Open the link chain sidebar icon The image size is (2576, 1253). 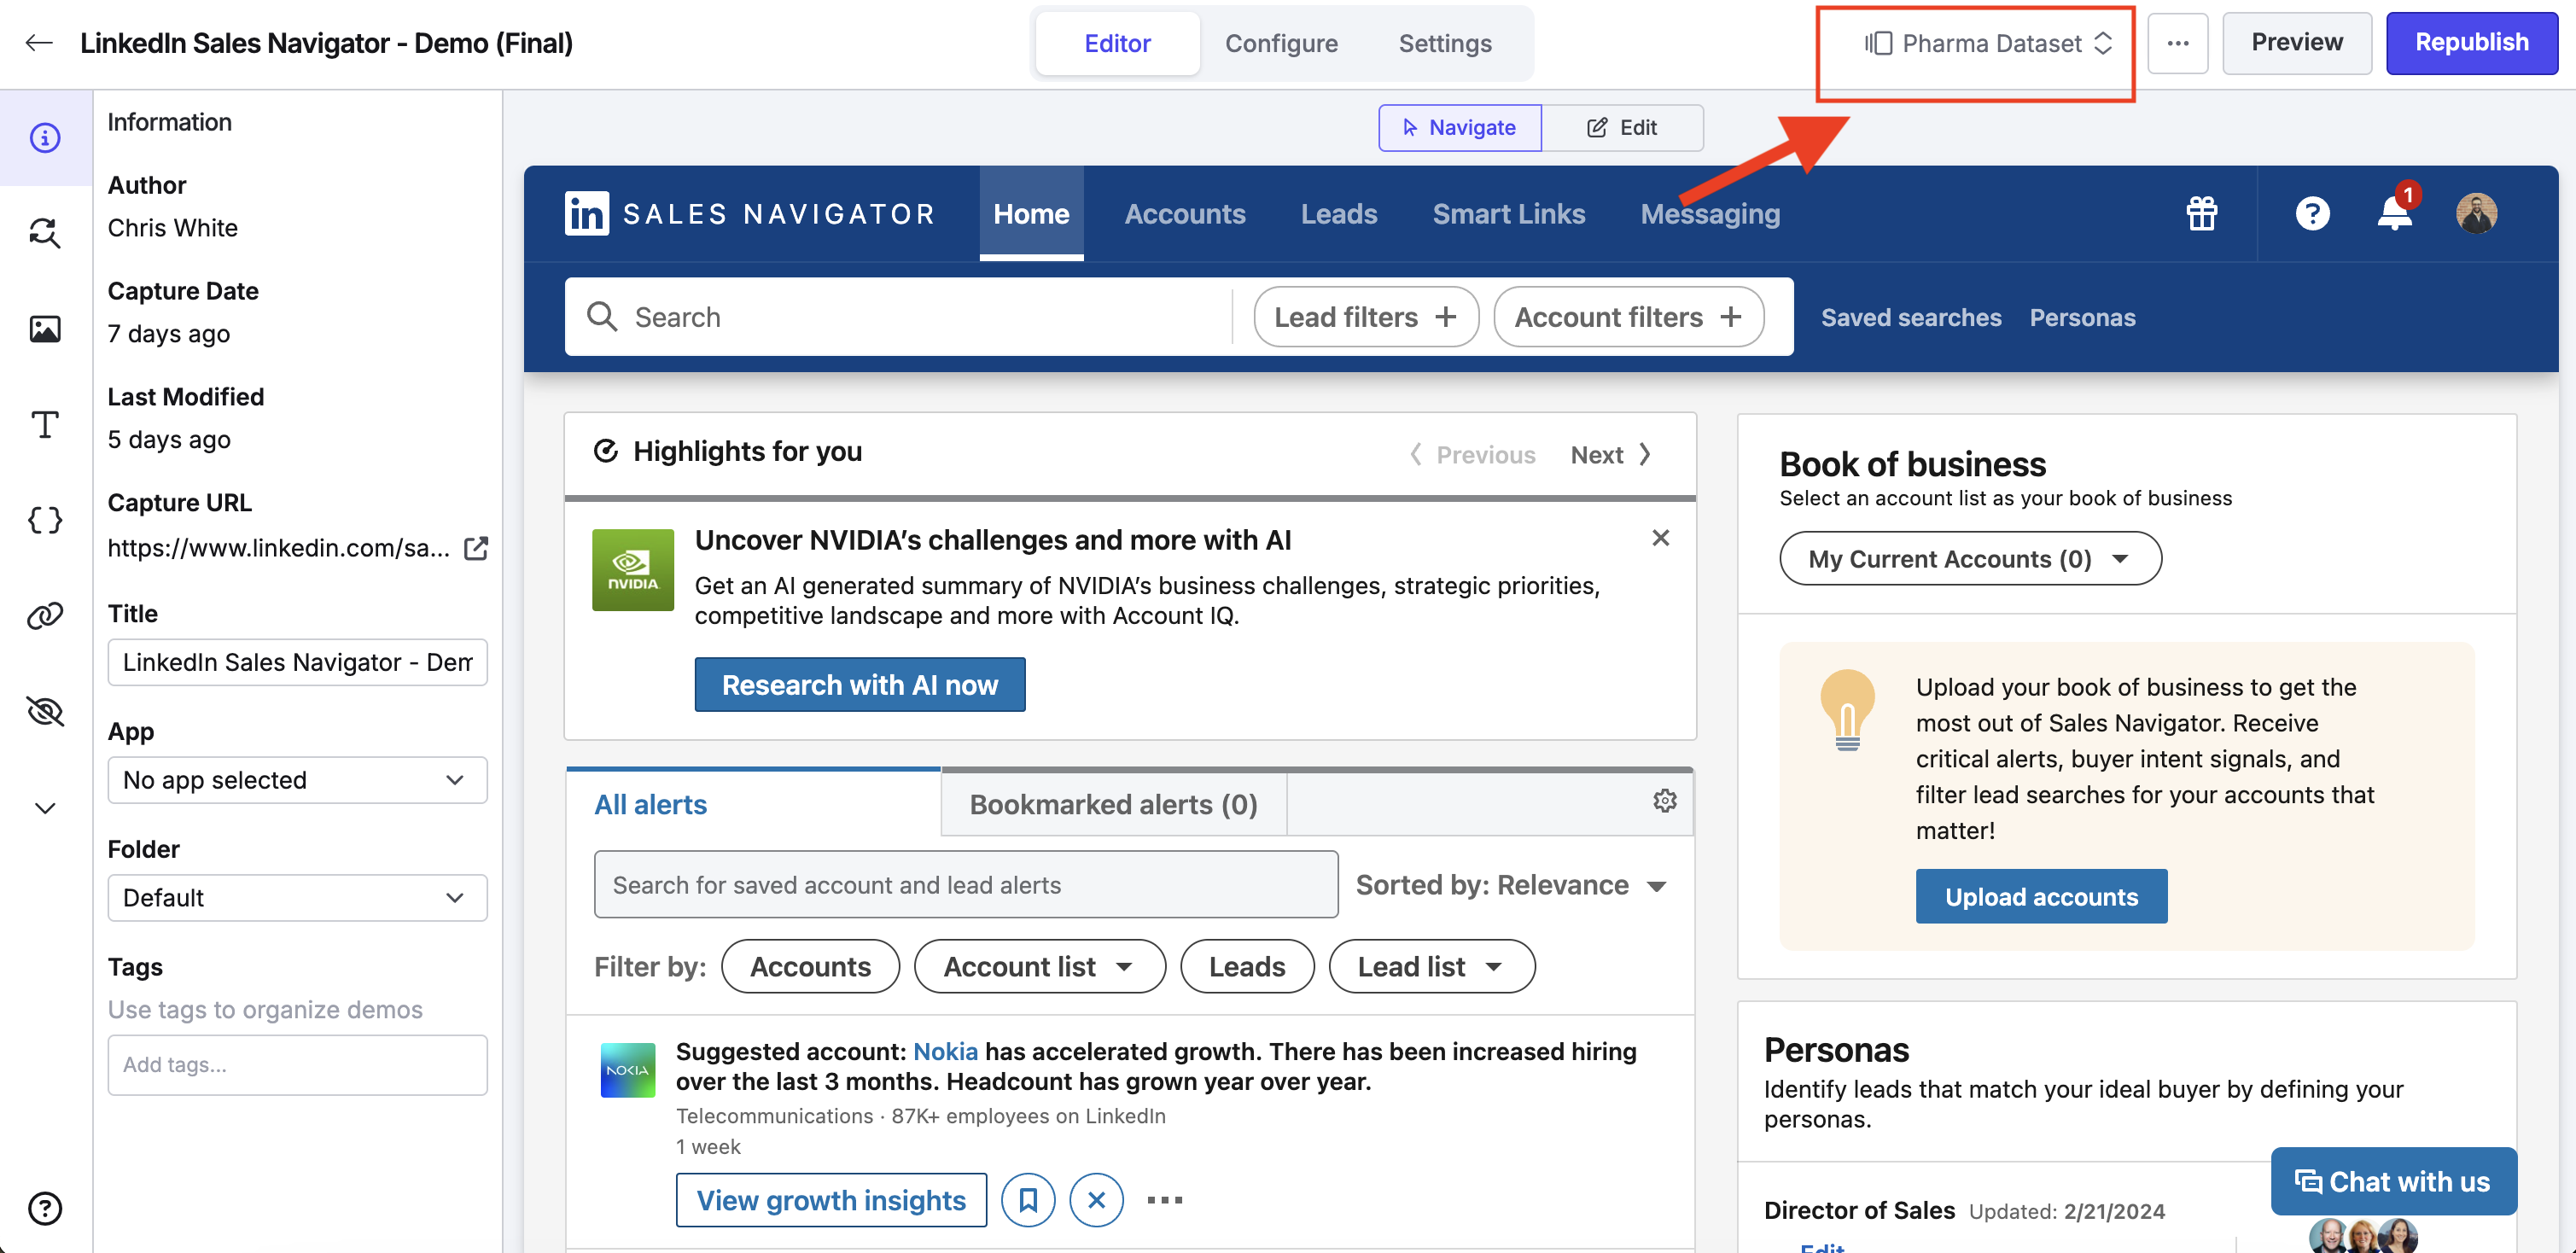coord(45,616)
